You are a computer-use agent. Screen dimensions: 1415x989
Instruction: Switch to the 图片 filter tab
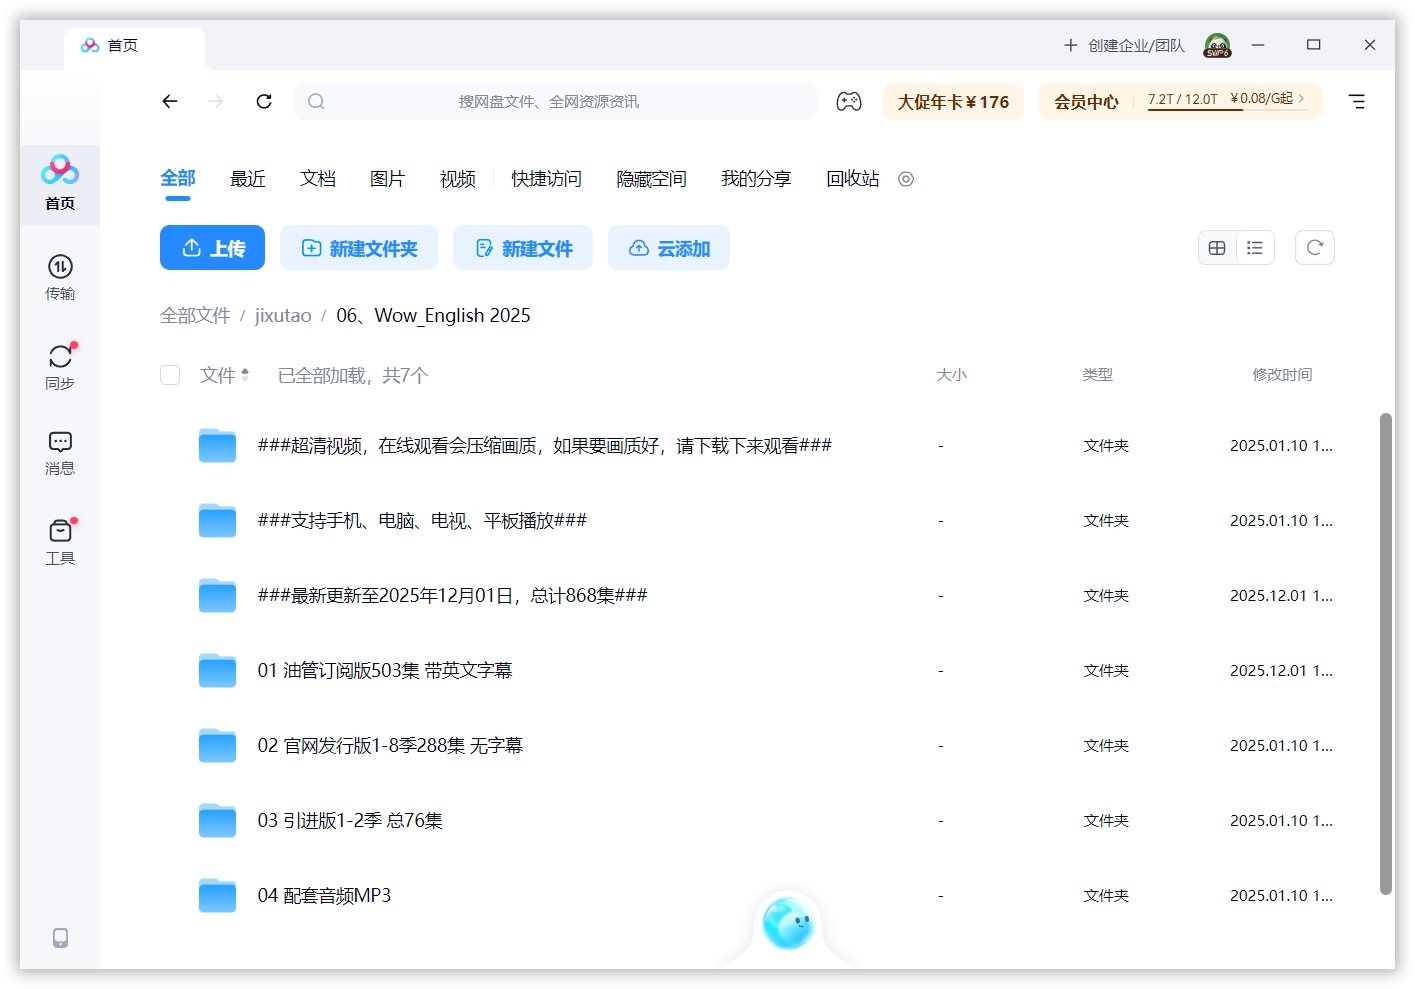tap(387, 179)
